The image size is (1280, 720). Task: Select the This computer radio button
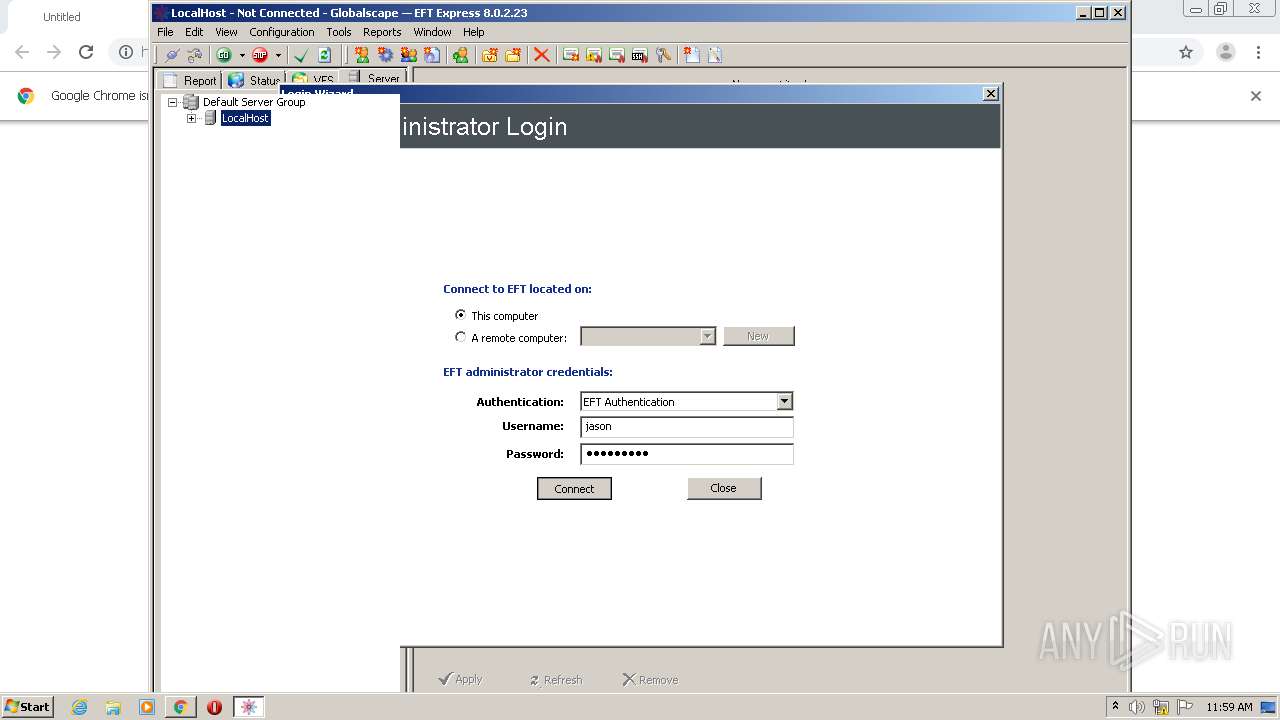[x=460, y=315]
